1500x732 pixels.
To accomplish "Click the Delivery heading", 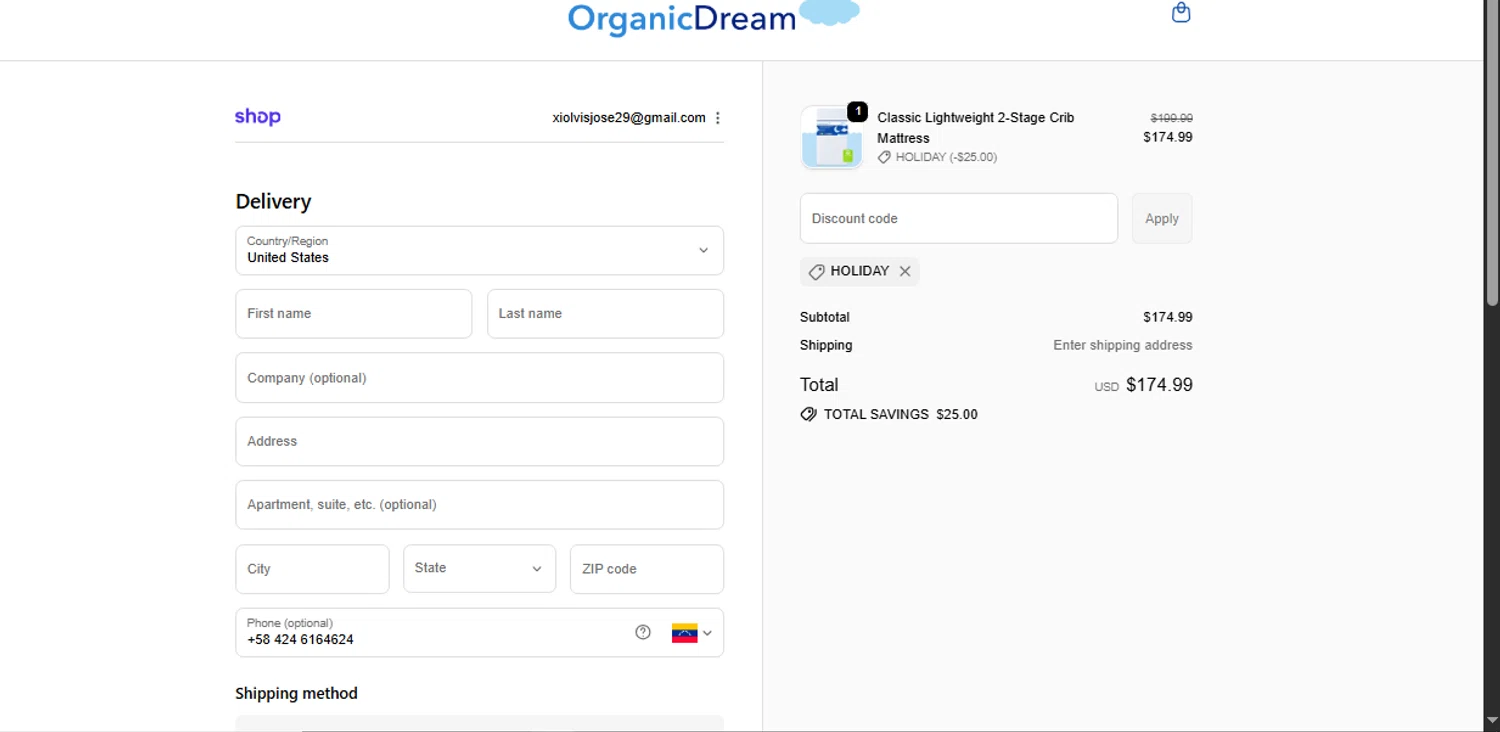I will pos(273,202).
